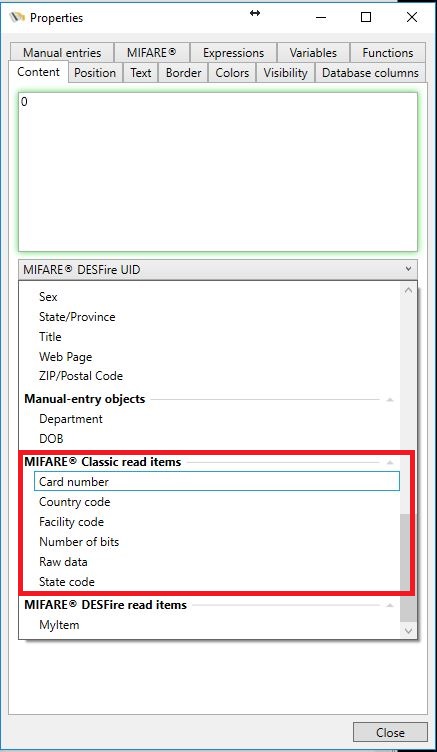The height and width of the screenshot is (752, 437).
Task: Click the Close button
Action: tap(390, 732)
